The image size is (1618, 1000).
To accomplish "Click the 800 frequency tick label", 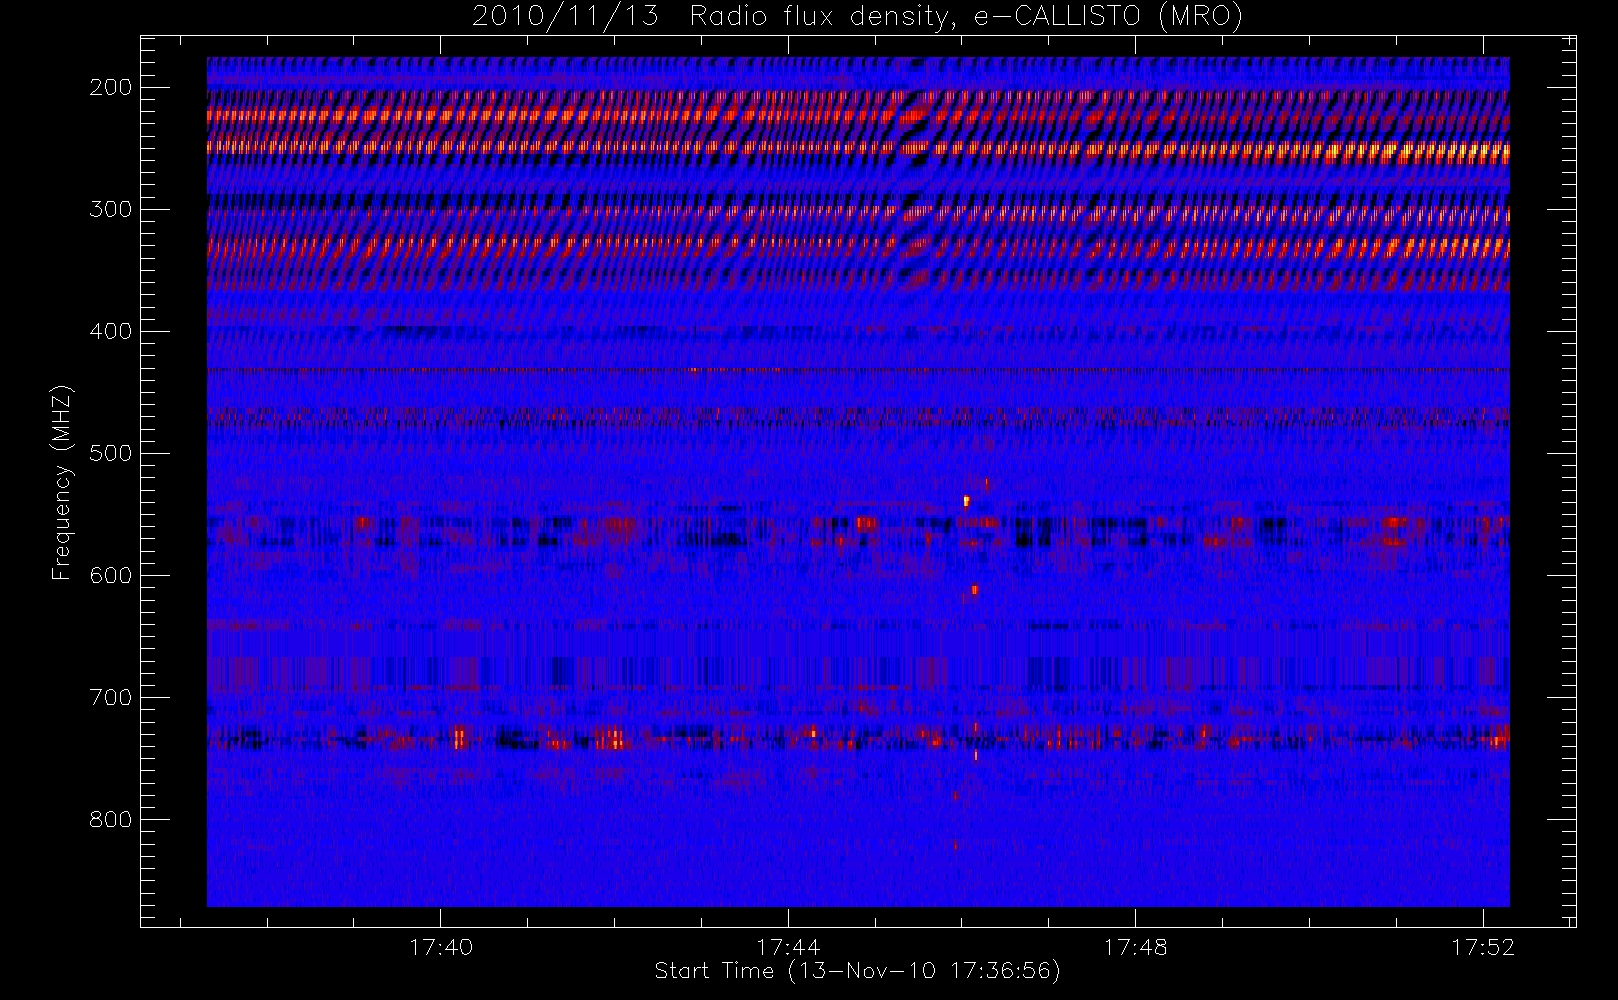I will 111,819.
